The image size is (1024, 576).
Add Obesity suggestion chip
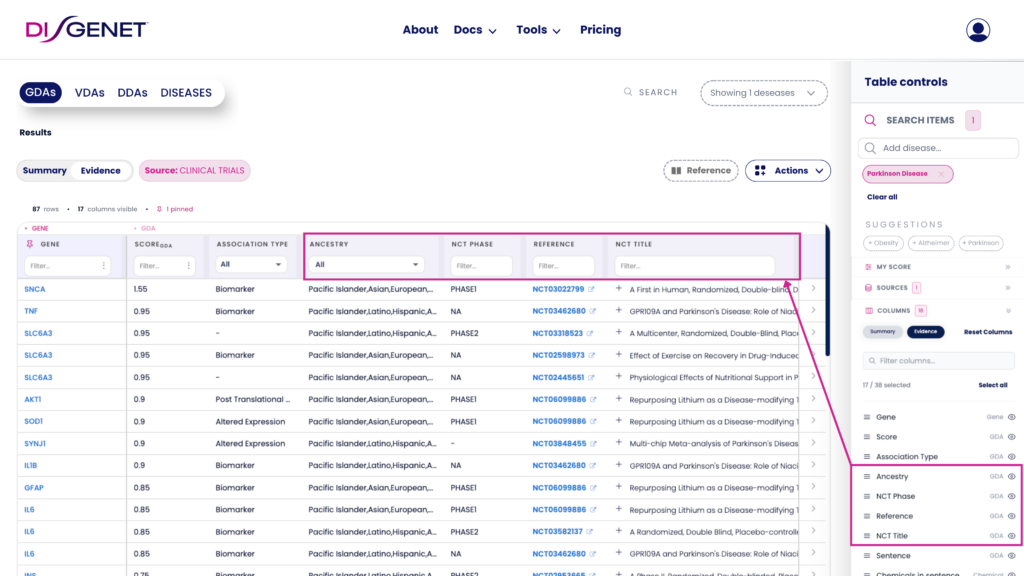click(x=883, y=243)
